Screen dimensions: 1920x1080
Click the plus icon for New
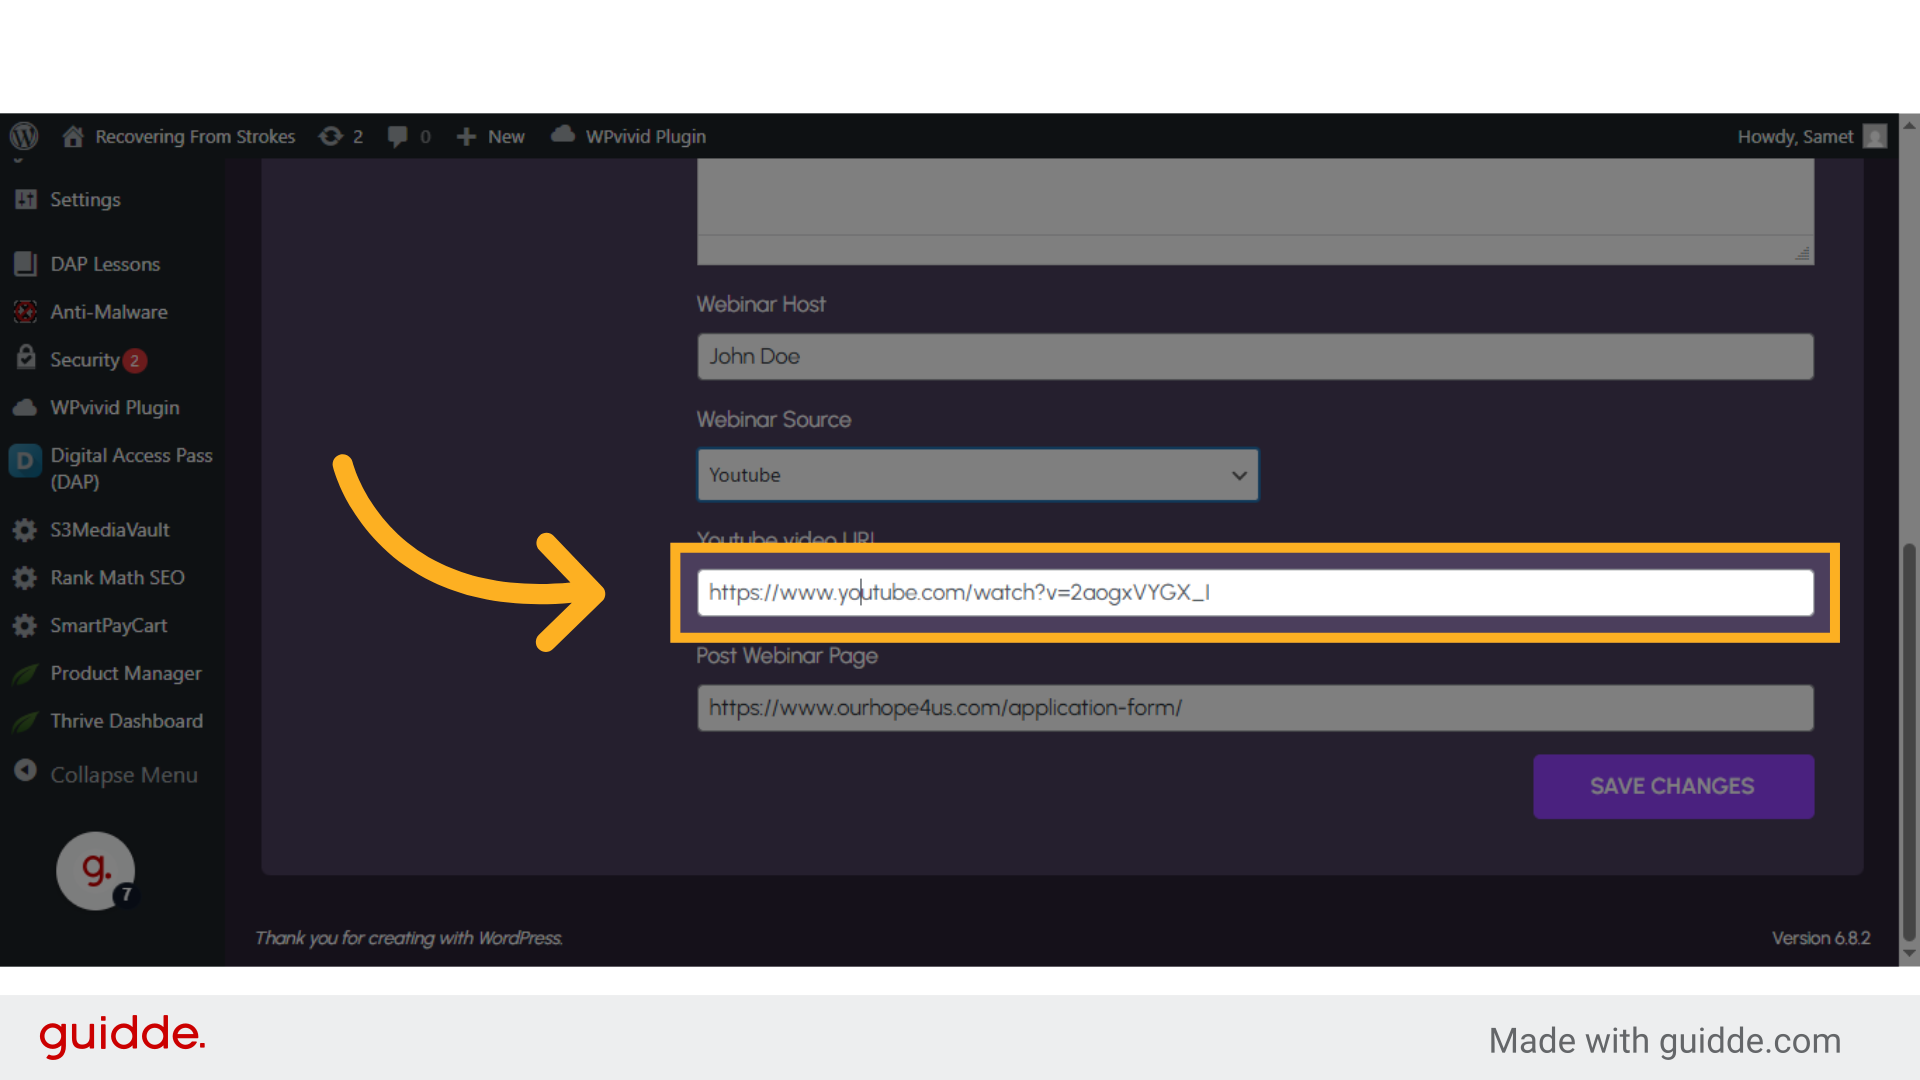pyautogui.click(x=466, y=136)
